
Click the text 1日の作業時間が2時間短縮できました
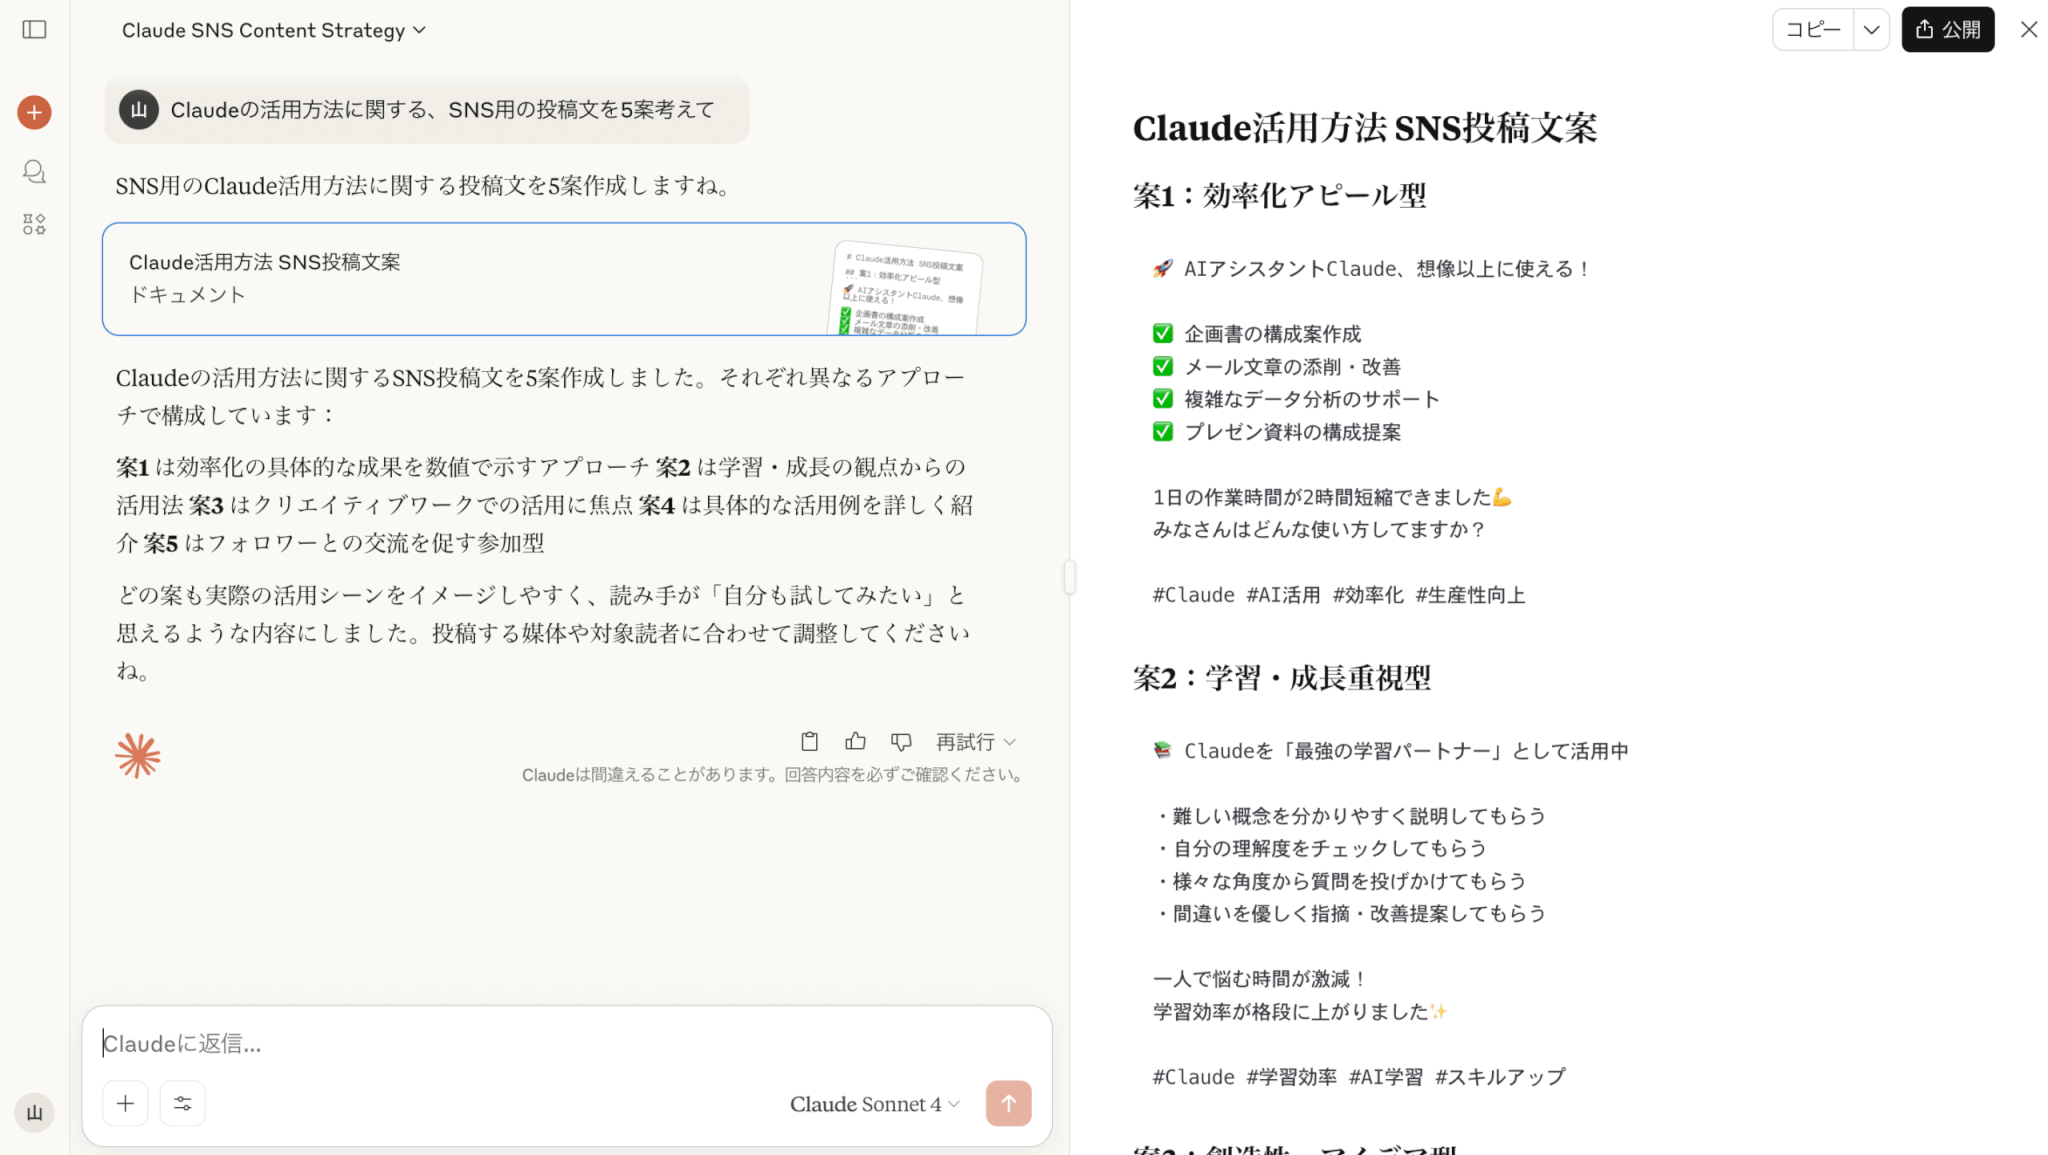[1332, 497]
